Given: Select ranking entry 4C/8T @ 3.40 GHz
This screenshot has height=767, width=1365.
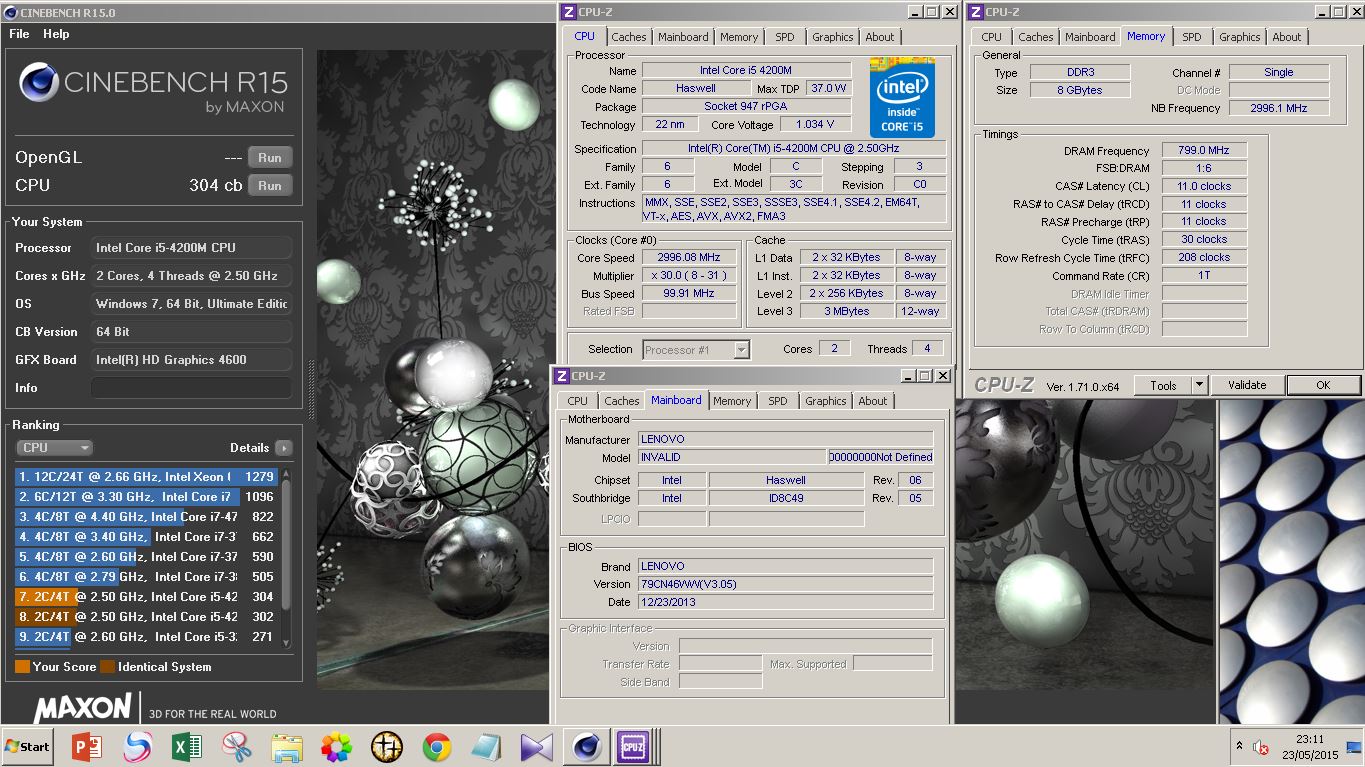Looking at the screenshot, I should point(146,537).
